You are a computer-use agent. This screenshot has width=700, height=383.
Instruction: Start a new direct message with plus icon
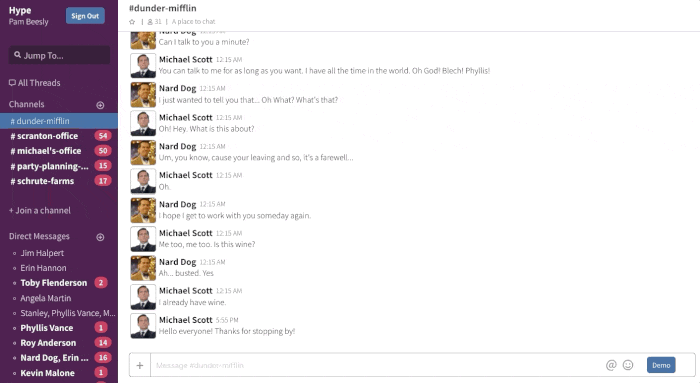click(100, 237)
